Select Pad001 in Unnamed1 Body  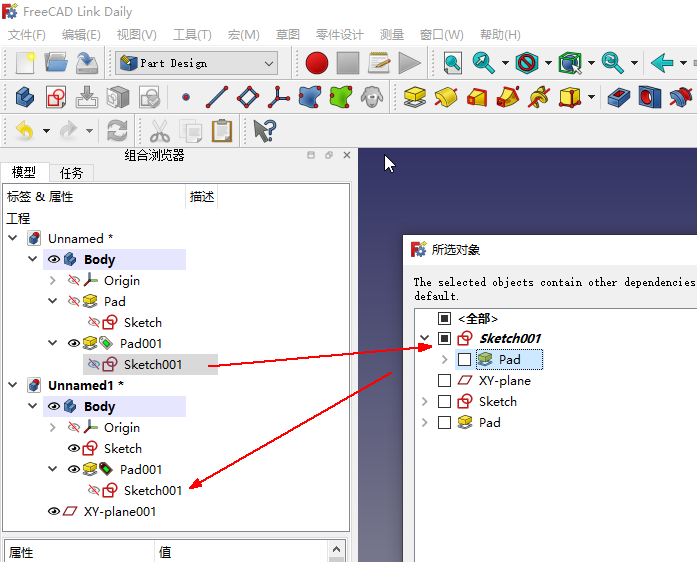140,469
